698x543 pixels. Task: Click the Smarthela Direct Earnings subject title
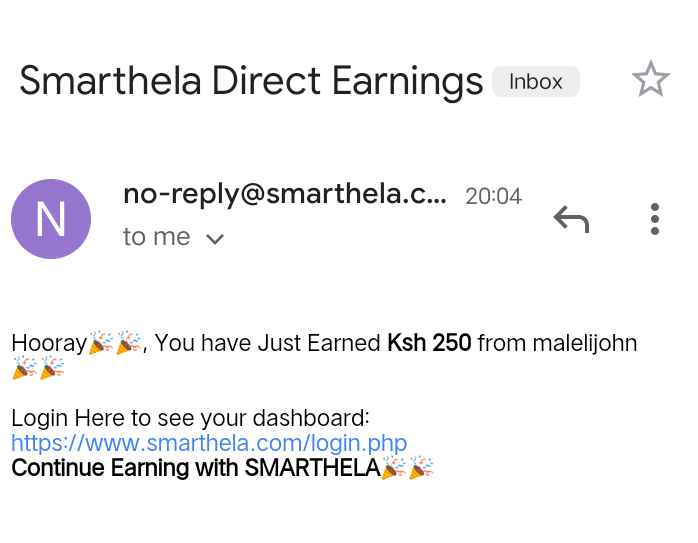251,81
